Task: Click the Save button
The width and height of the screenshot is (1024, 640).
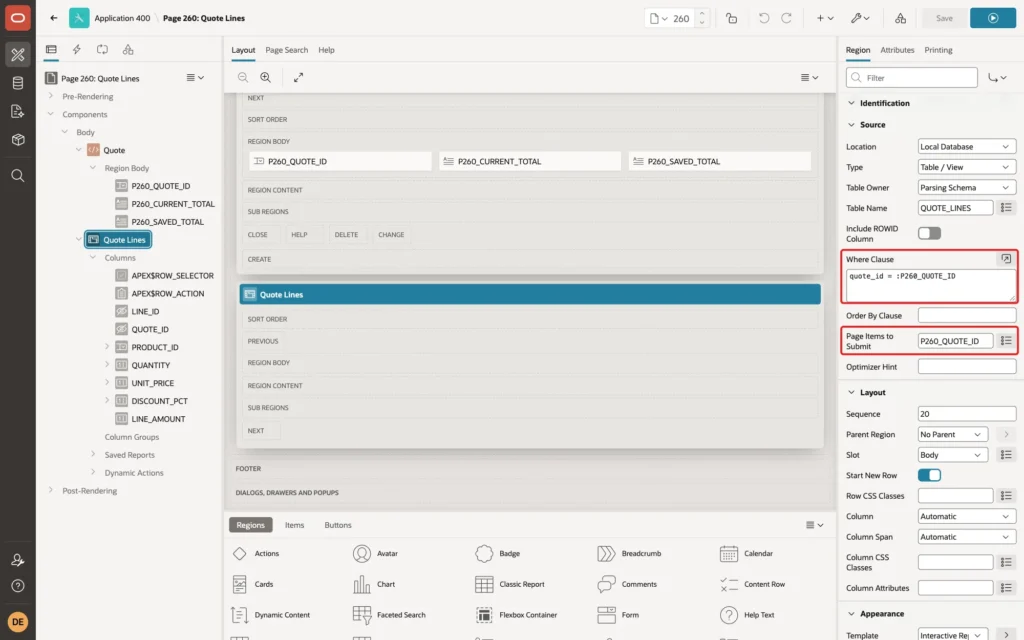Action: click(944, 18)
